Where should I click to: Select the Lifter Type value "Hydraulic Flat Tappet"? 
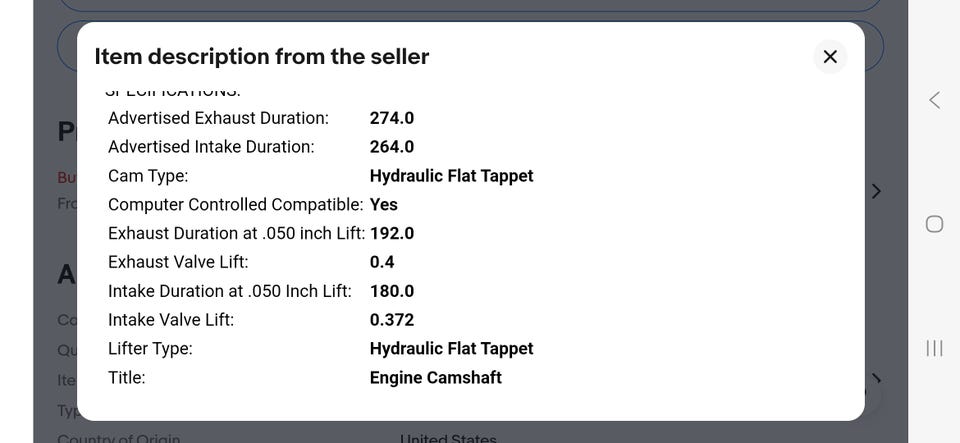[x=451, y=349]
